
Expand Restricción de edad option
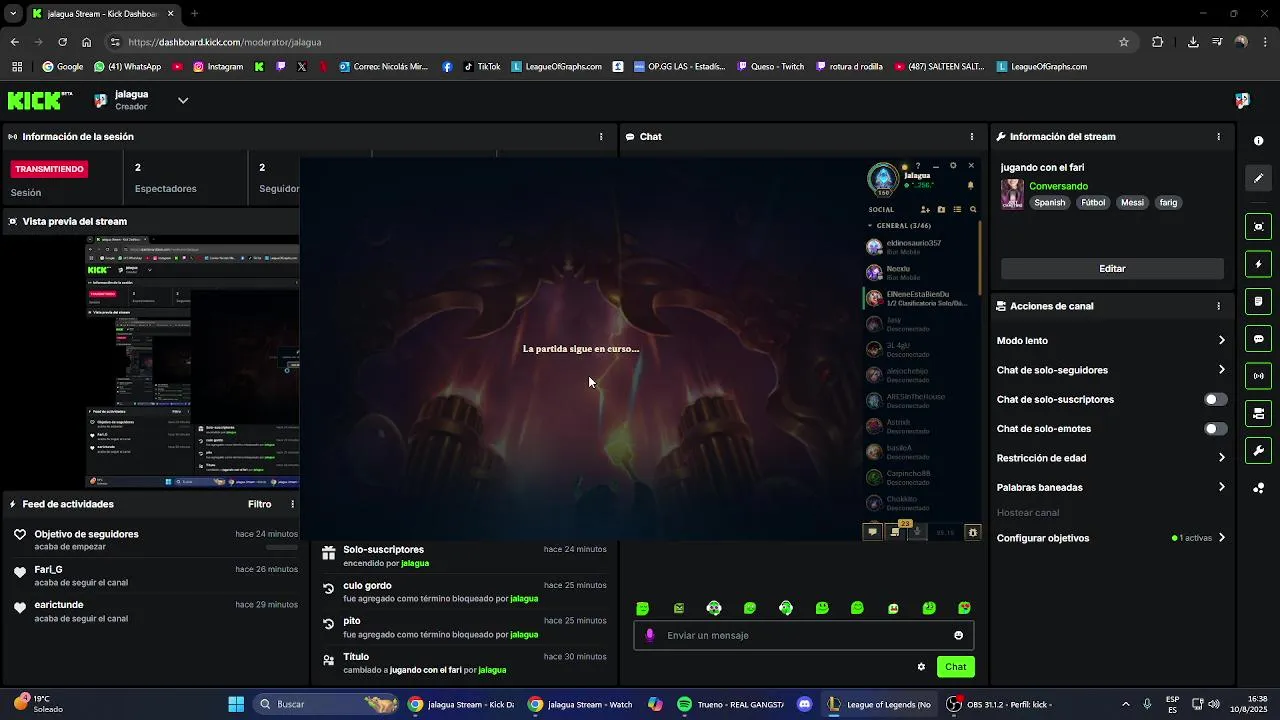click(1221, 458)
